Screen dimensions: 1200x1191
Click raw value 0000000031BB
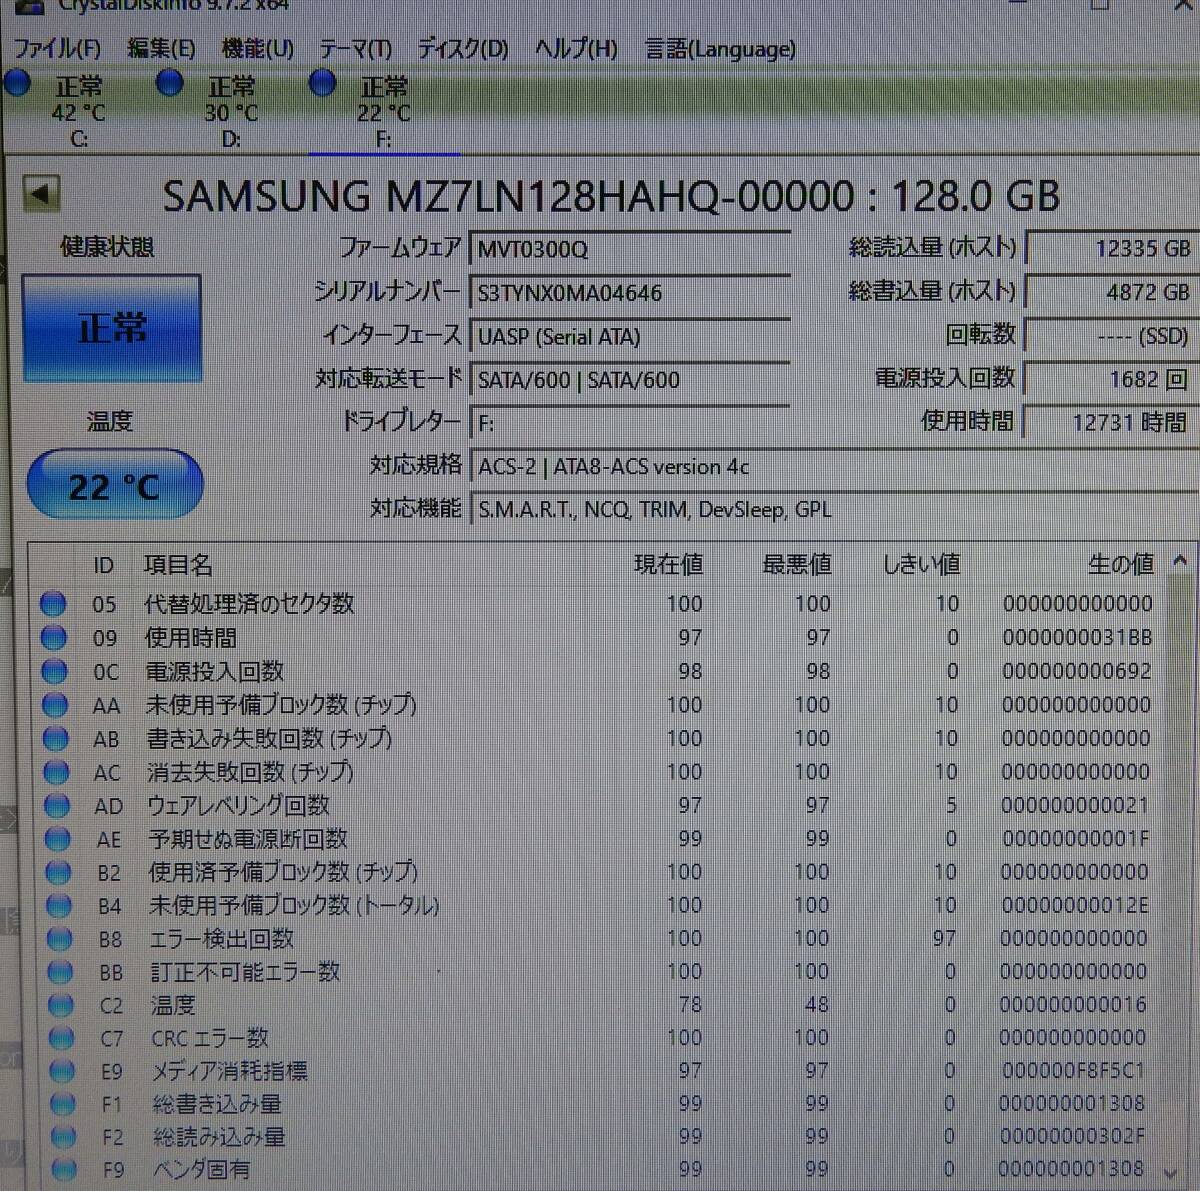tap(1077, 637)
